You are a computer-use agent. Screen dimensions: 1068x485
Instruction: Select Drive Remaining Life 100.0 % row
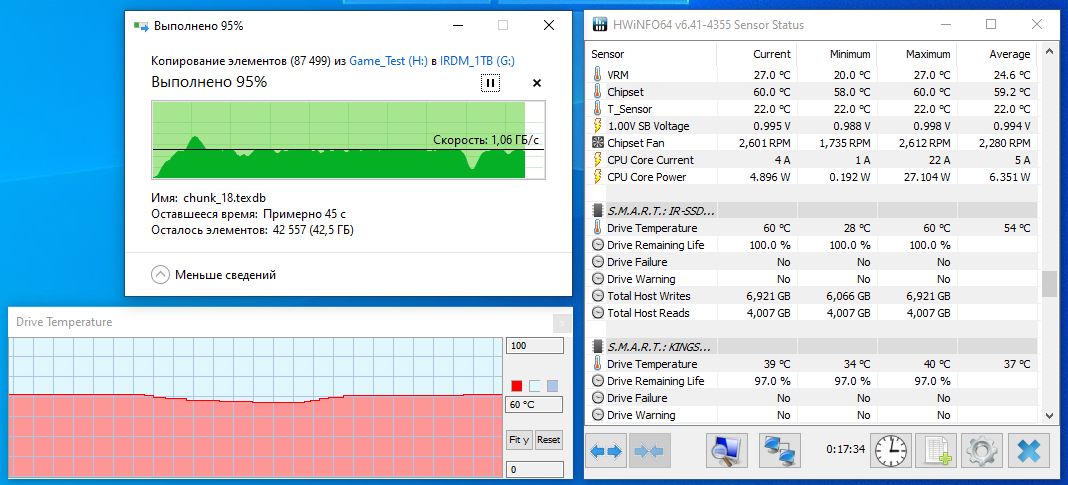click(x=813, y=245)
